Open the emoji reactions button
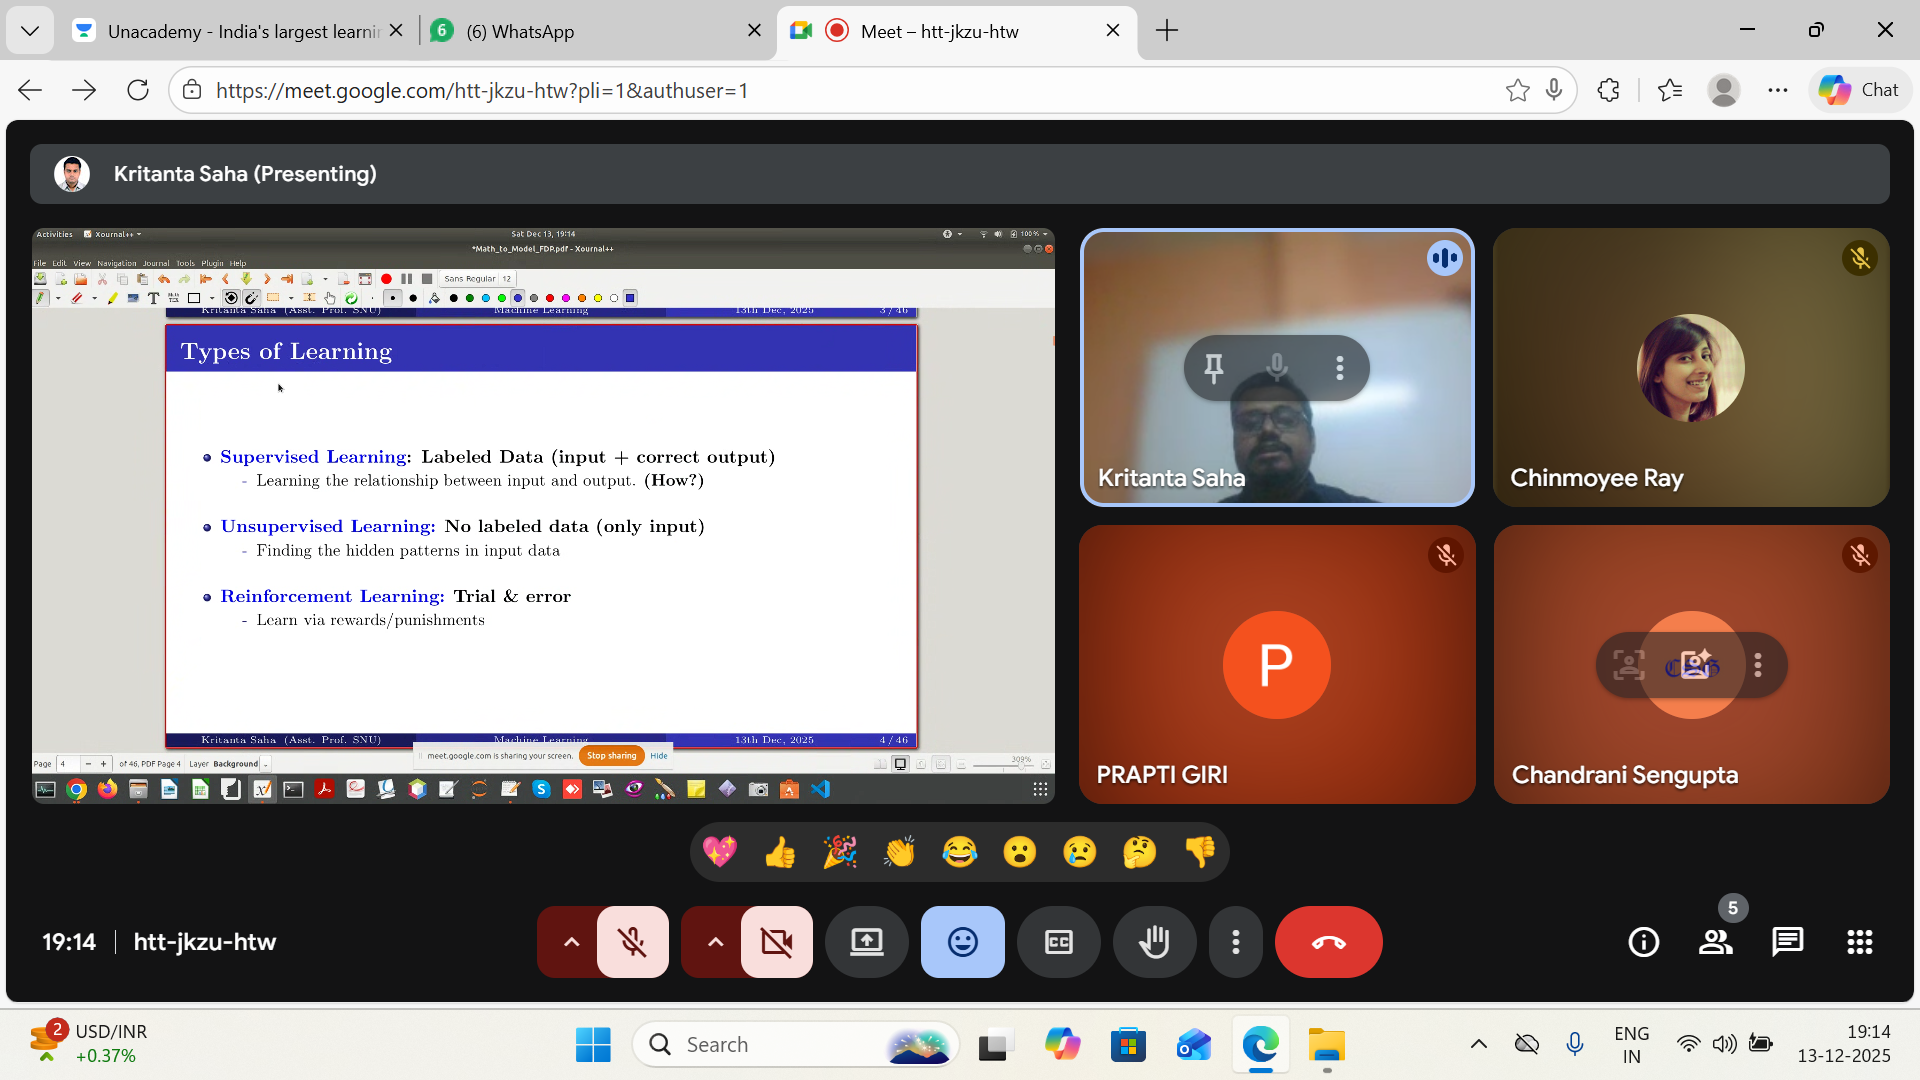The width and height of the screenshot is (1920, 1080). (x=962, y=942)
